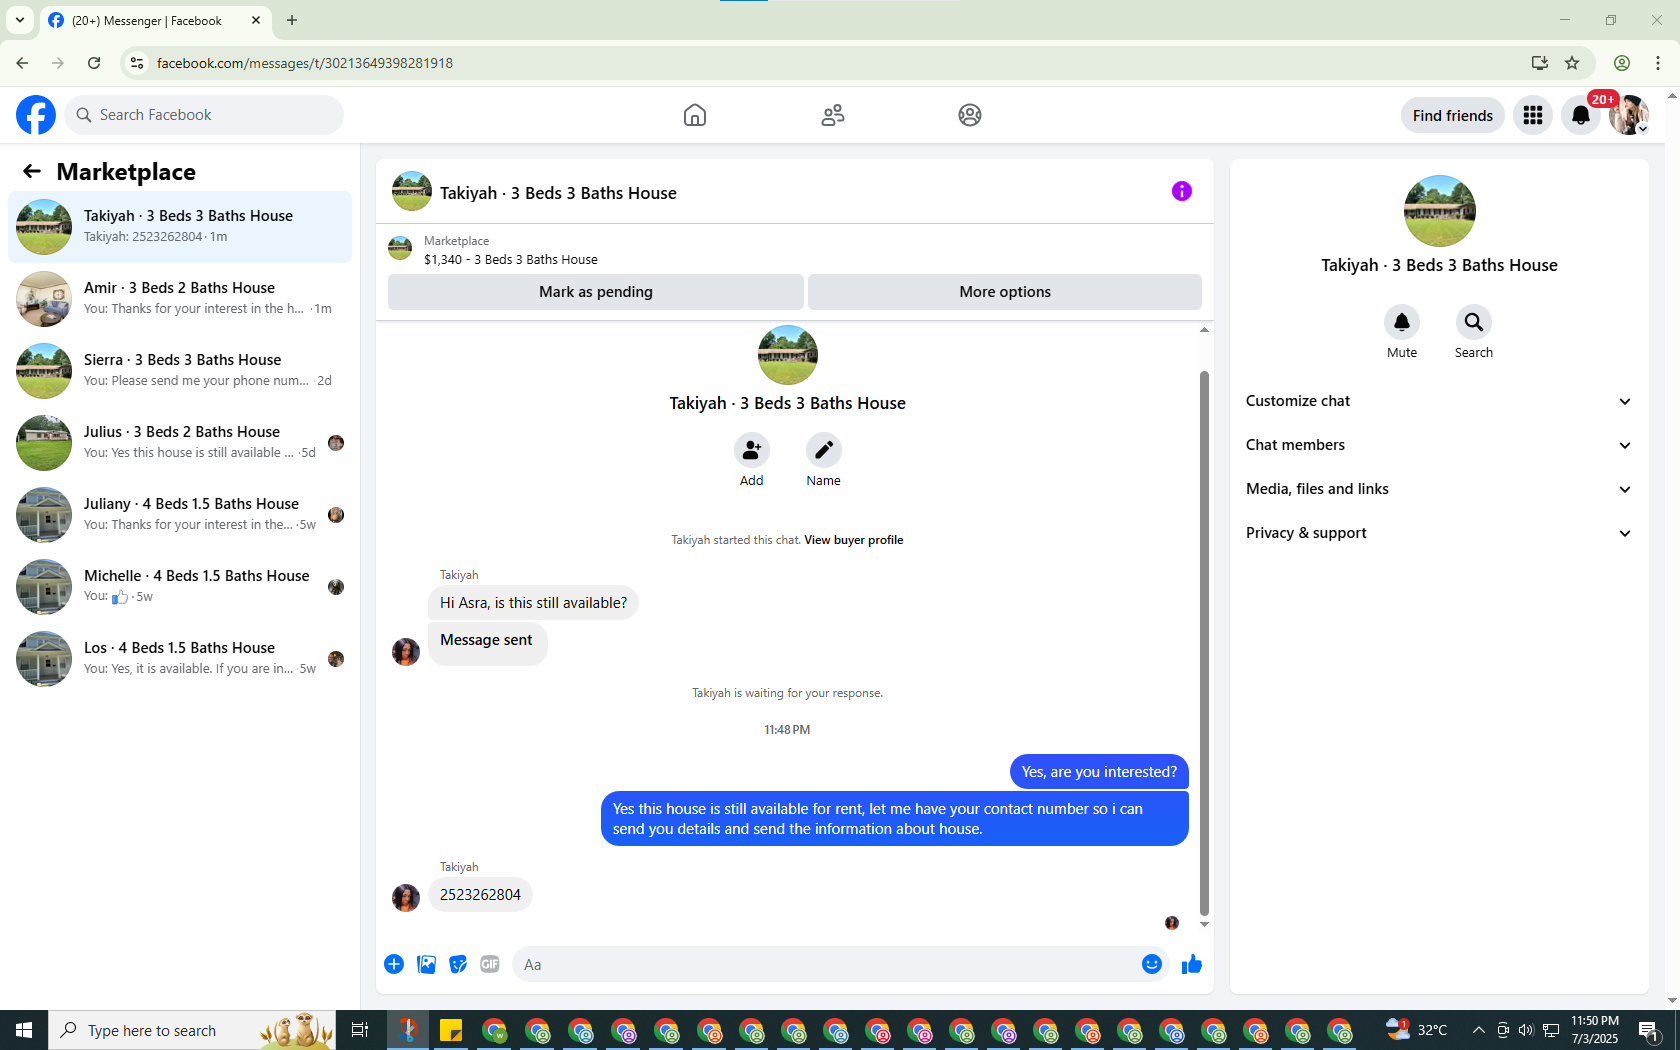This screenshot has height=1050, width=1680.
Task: Open the Juliany 4 Beds 1.5 Baths chat
Action: click(x=180, y=515)
